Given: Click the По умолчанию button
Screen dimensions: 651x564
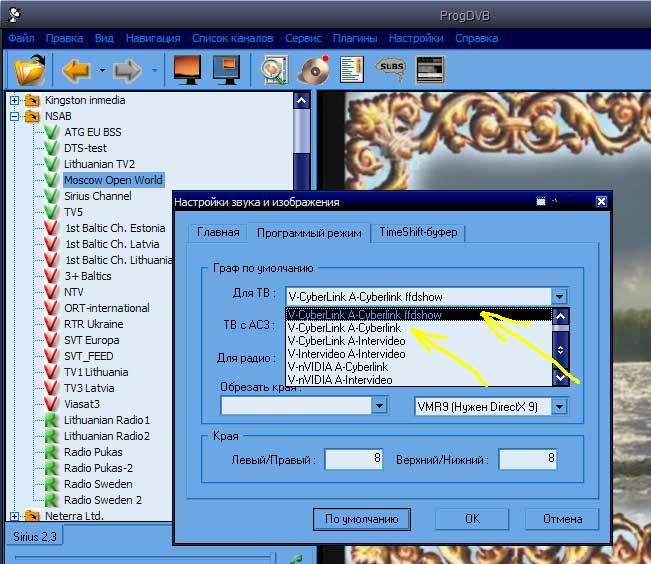Looking at the screenshot, I should point(362,519).
